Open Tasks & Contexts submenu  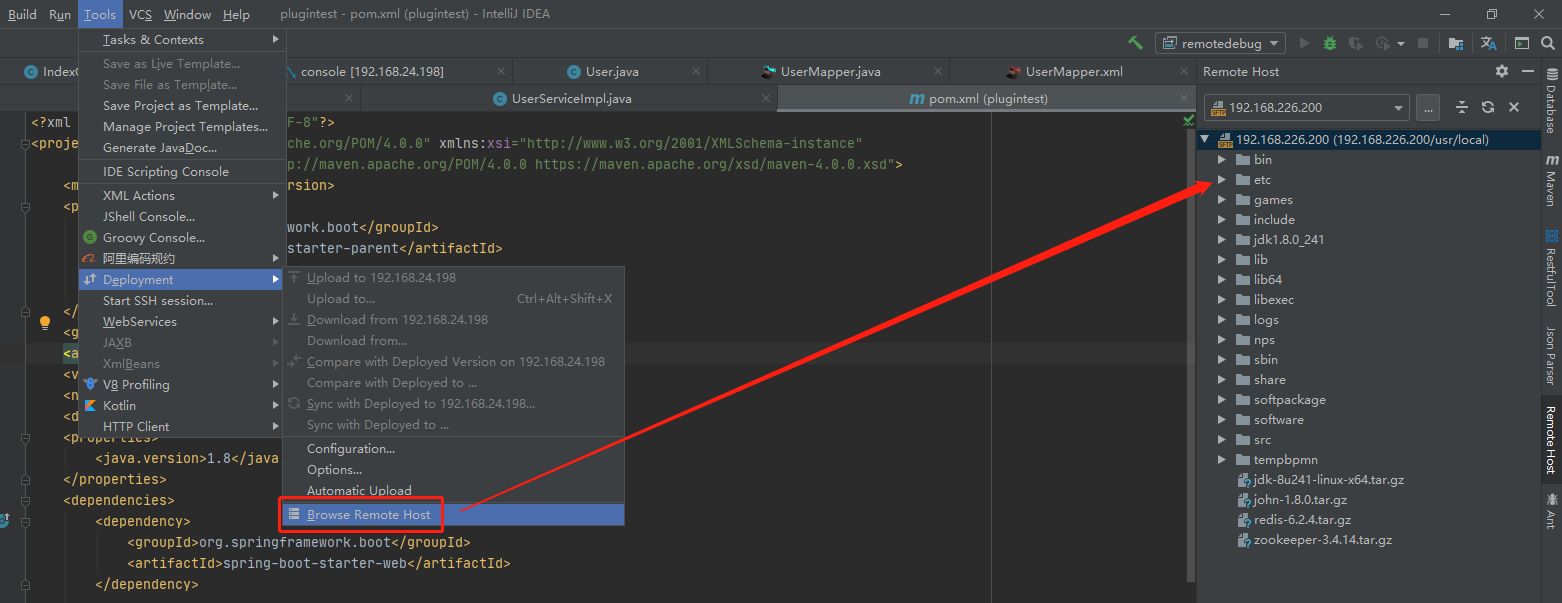183,39
